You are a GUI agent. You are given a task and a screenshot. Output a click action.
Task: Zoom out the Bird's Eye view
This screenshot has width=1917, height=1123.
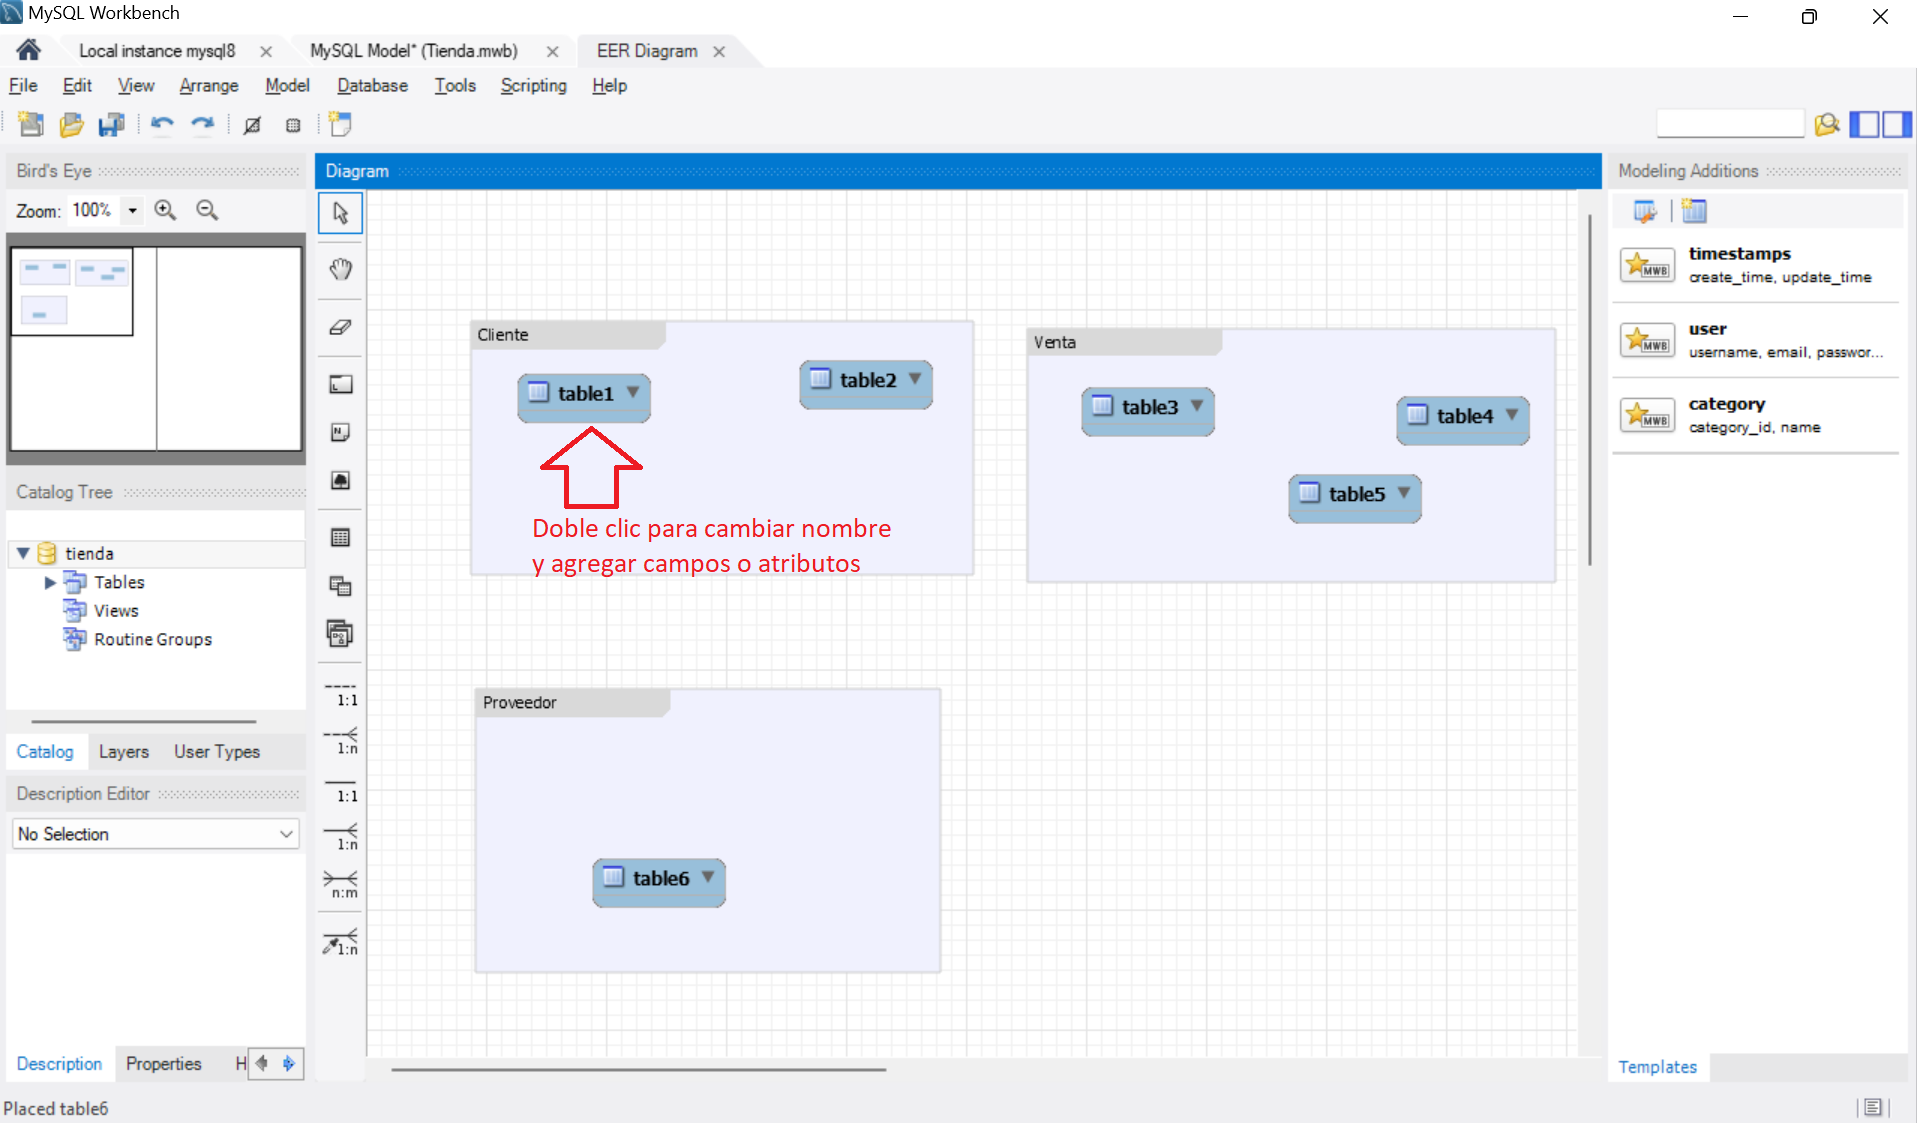click(207, 210)
